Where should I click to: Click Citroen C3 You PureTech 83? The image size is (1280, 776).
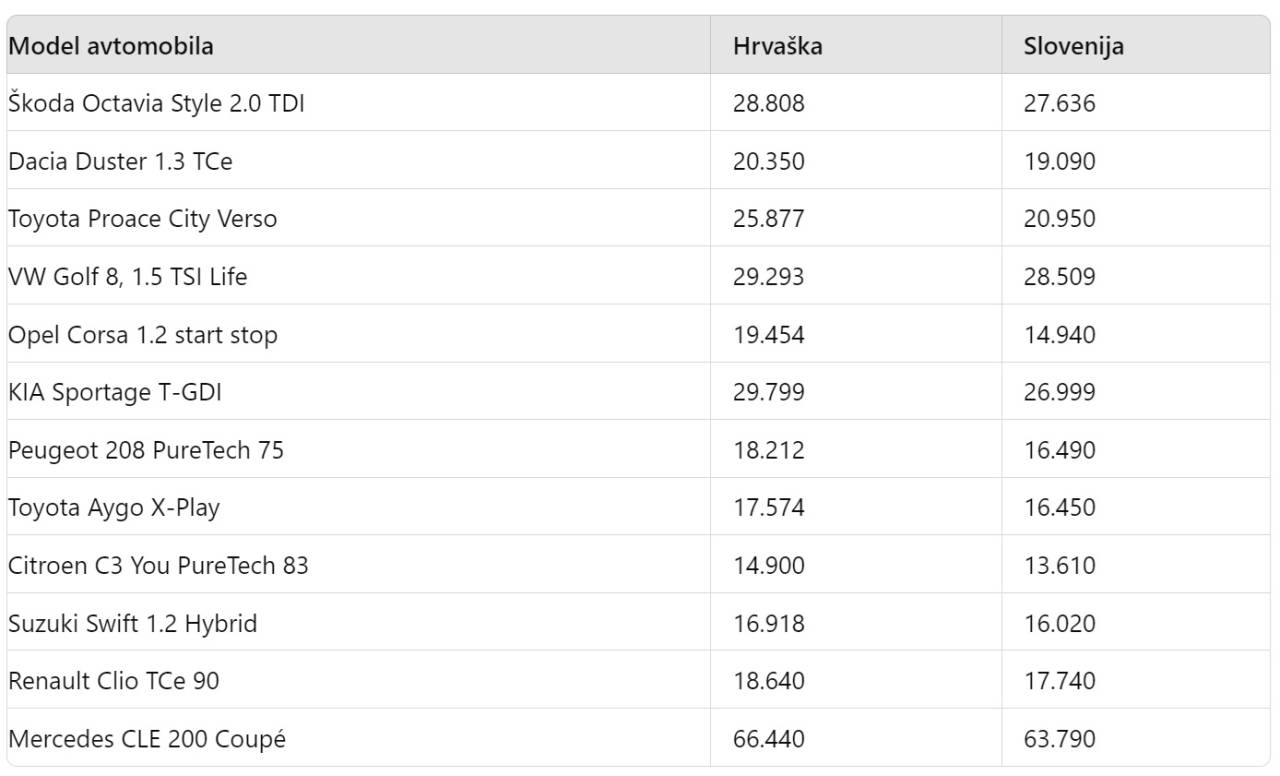pos(158,566)
